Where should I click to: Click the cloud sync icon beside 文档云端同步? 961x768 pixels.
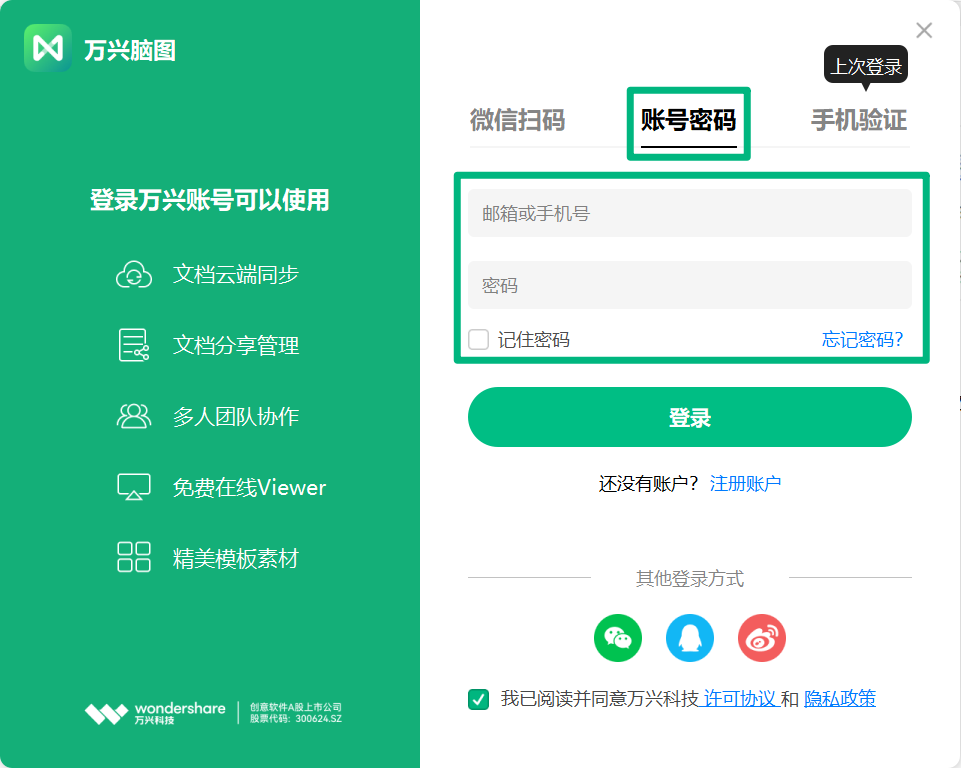(134, 275)
